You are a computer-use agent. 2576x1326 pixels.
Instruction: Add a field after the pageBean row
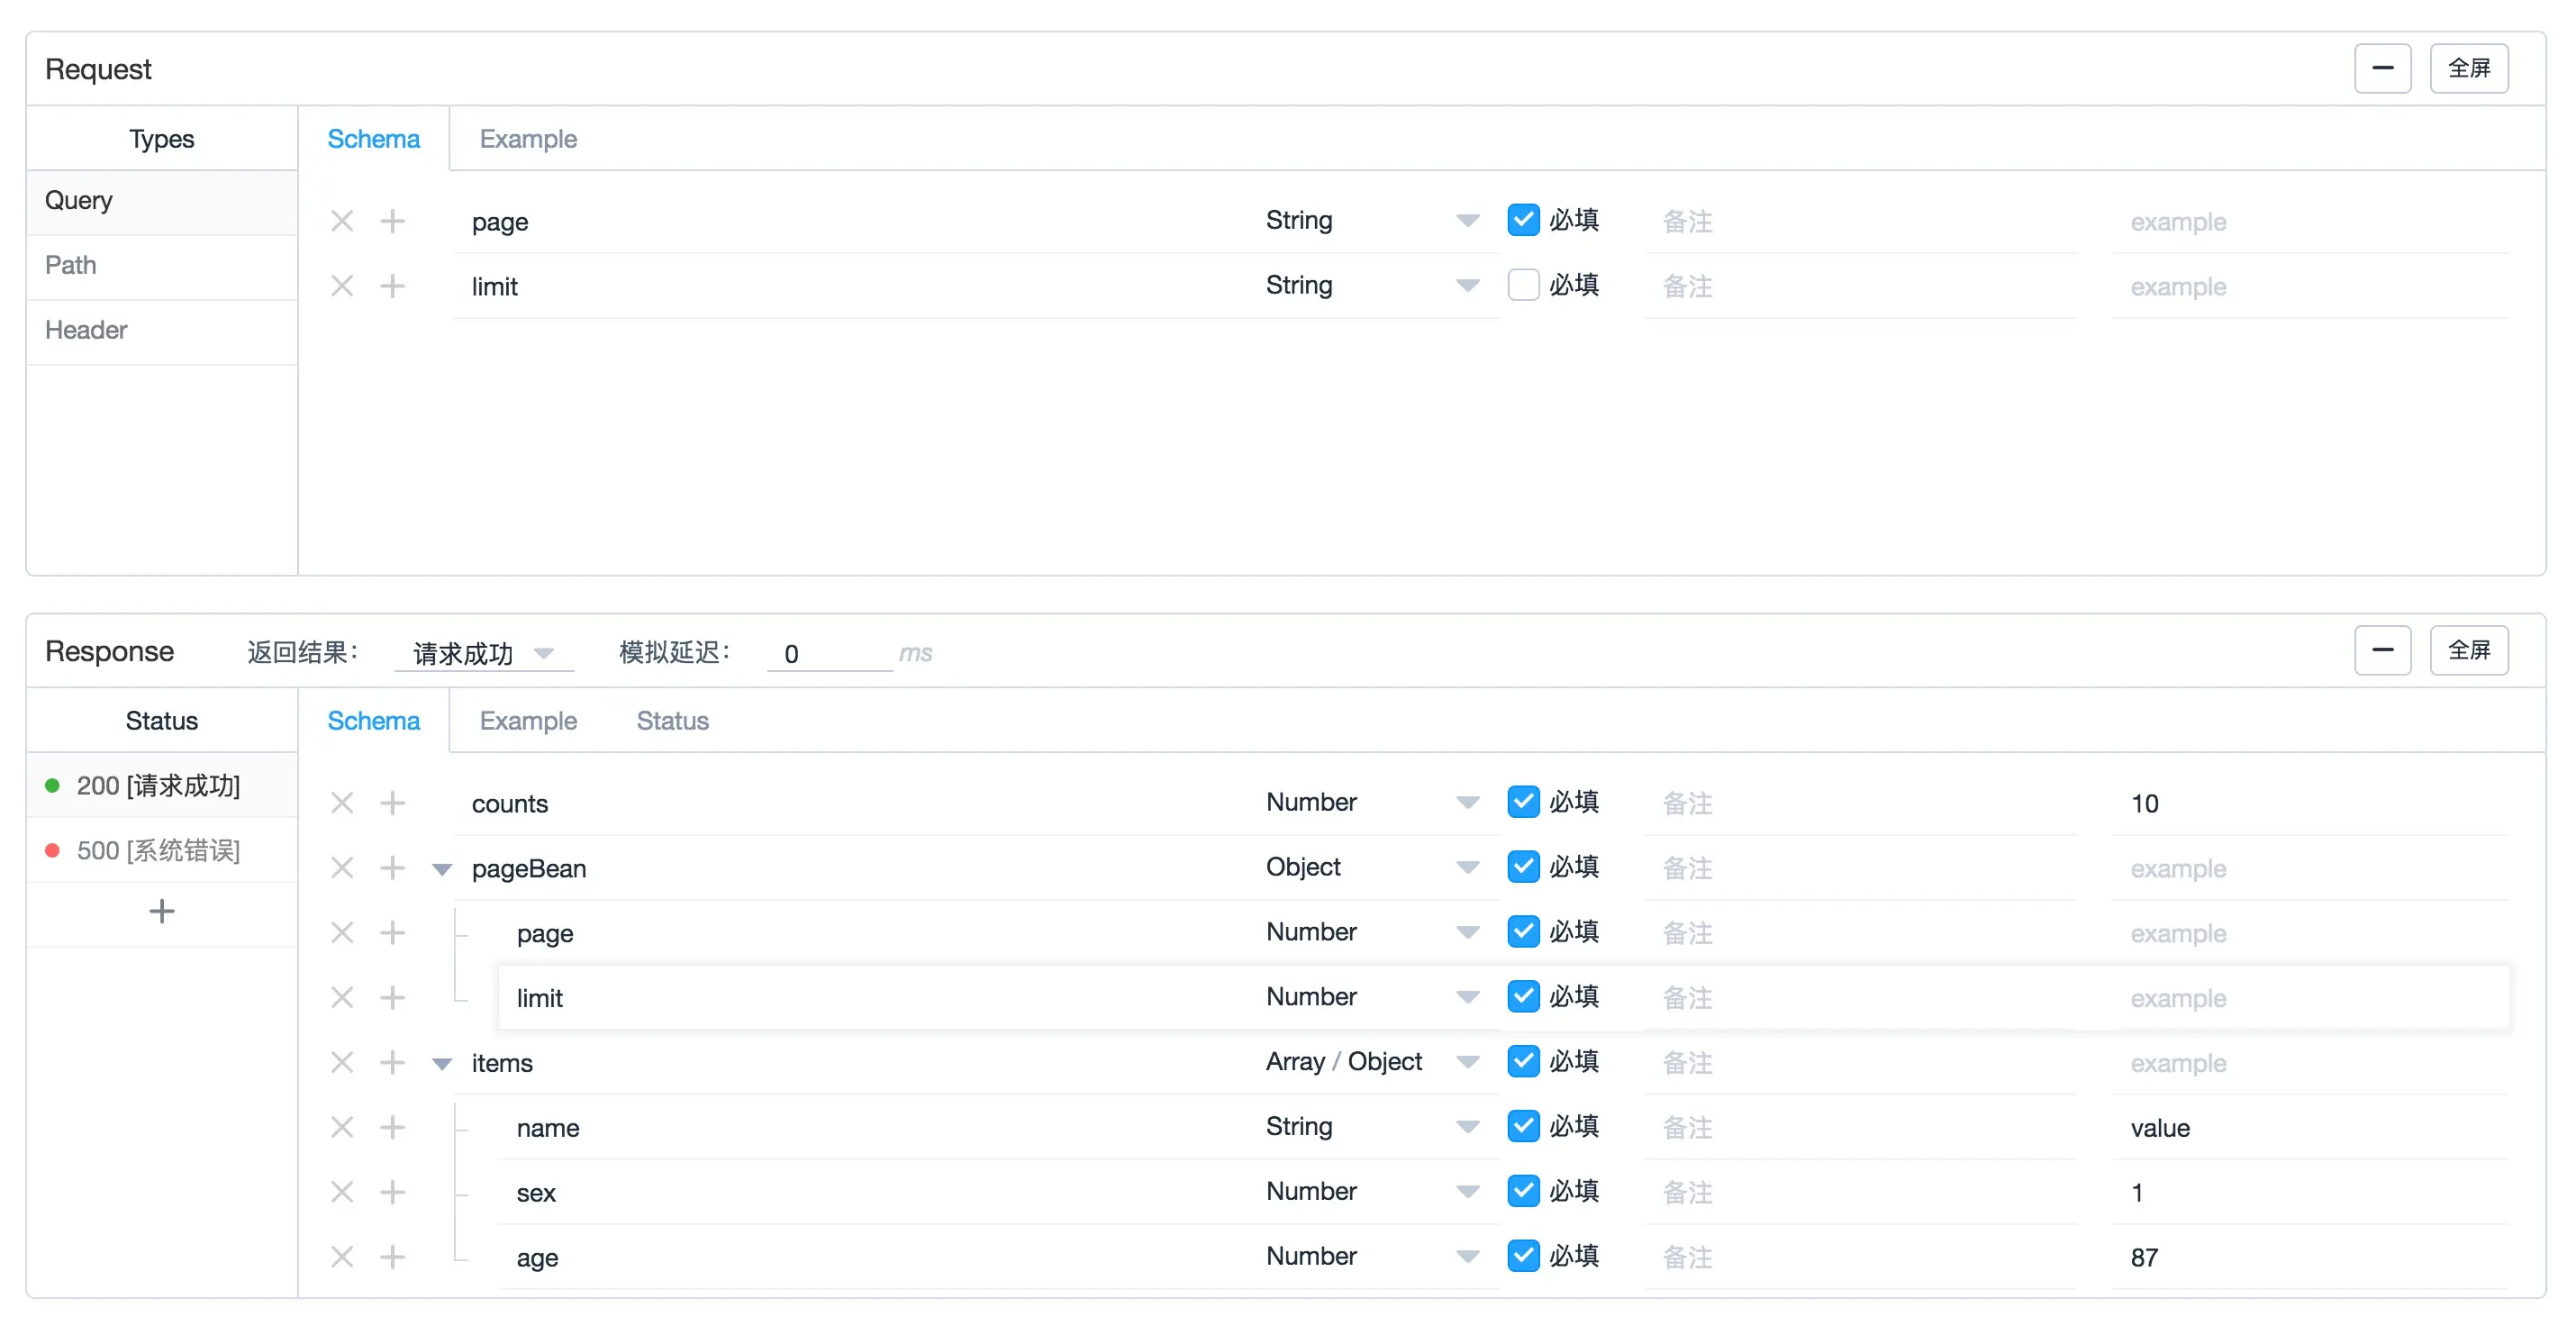pyautogui.click(x=392, y=868)
